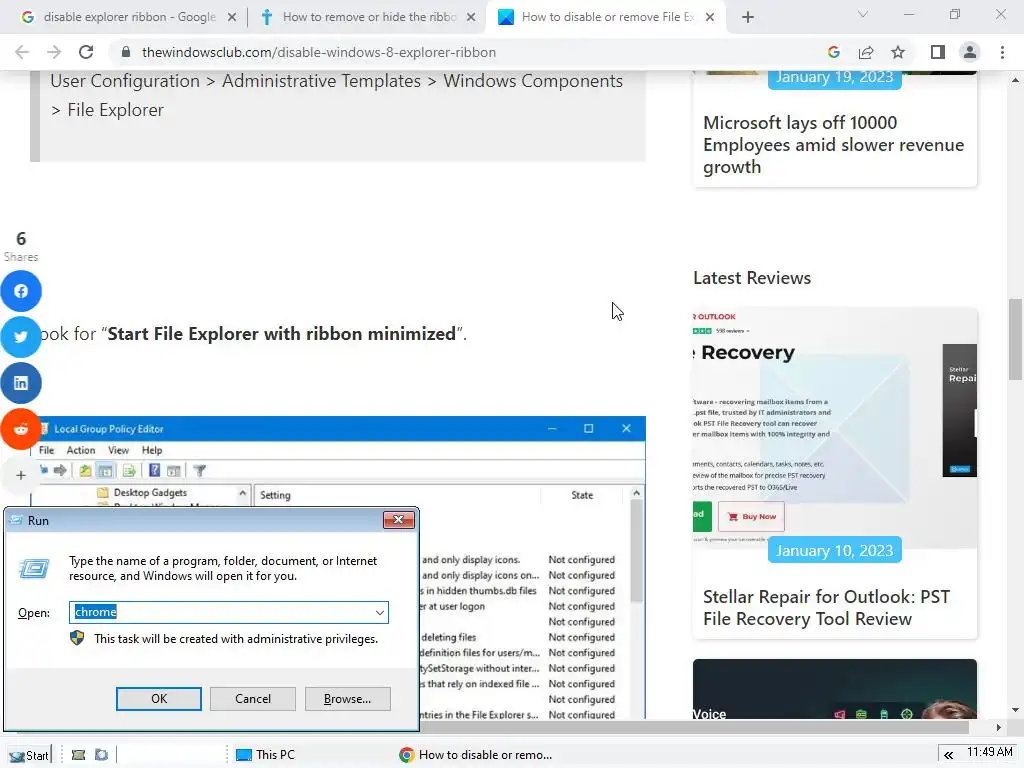Select the 'How to disable or remove File Explorer' tab
Viewport: 1024px width, 768px height.
(604, 17)
